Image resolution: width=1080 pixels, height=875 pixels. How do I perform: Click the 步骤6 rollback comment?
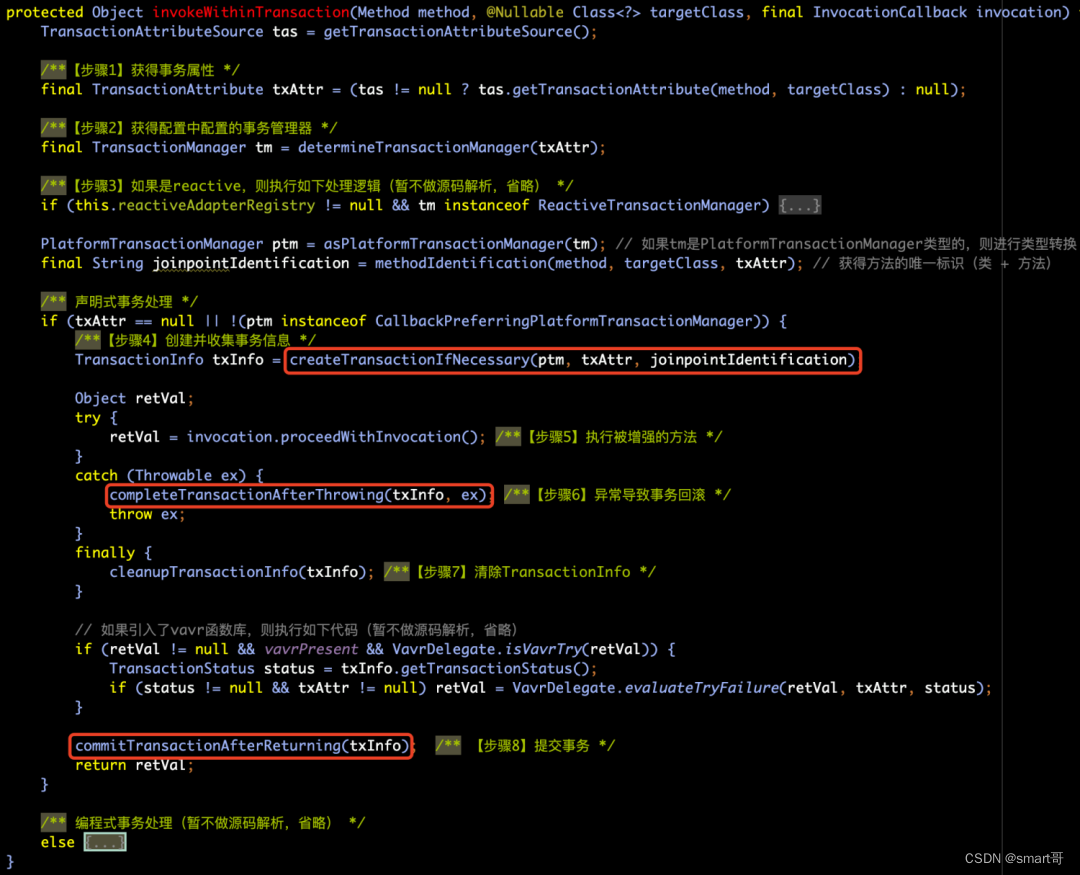(x=617, y=495)
